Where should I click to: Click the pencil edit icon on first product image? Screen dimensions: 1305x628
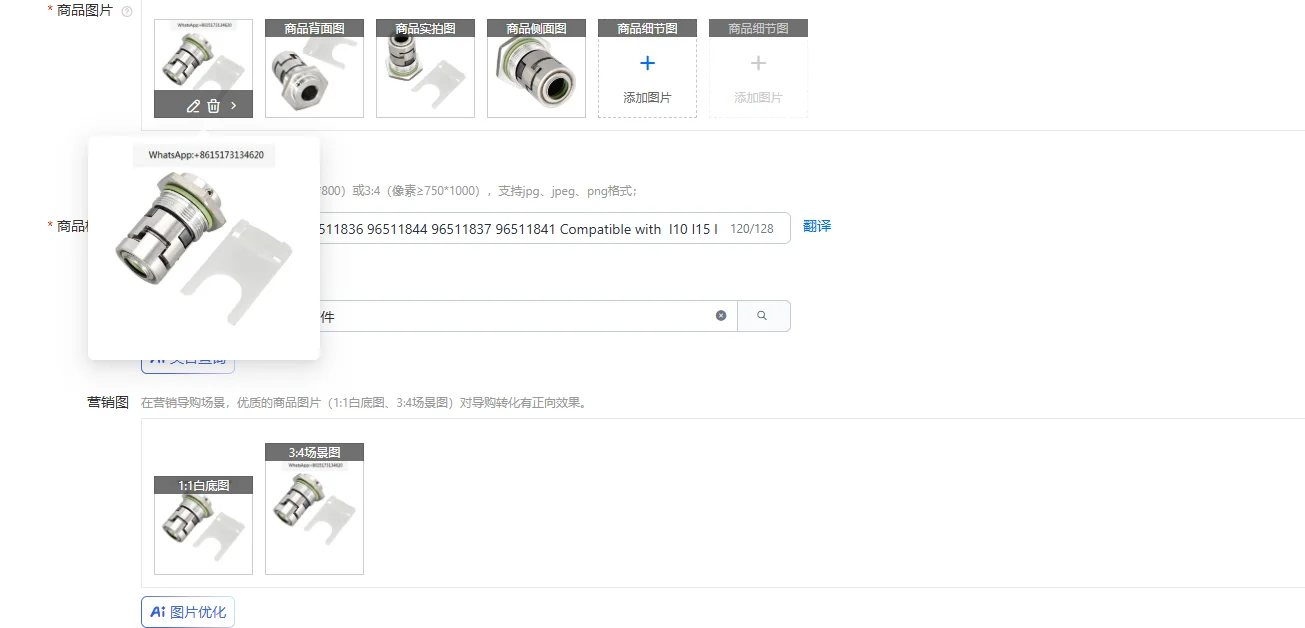point(193,106)
